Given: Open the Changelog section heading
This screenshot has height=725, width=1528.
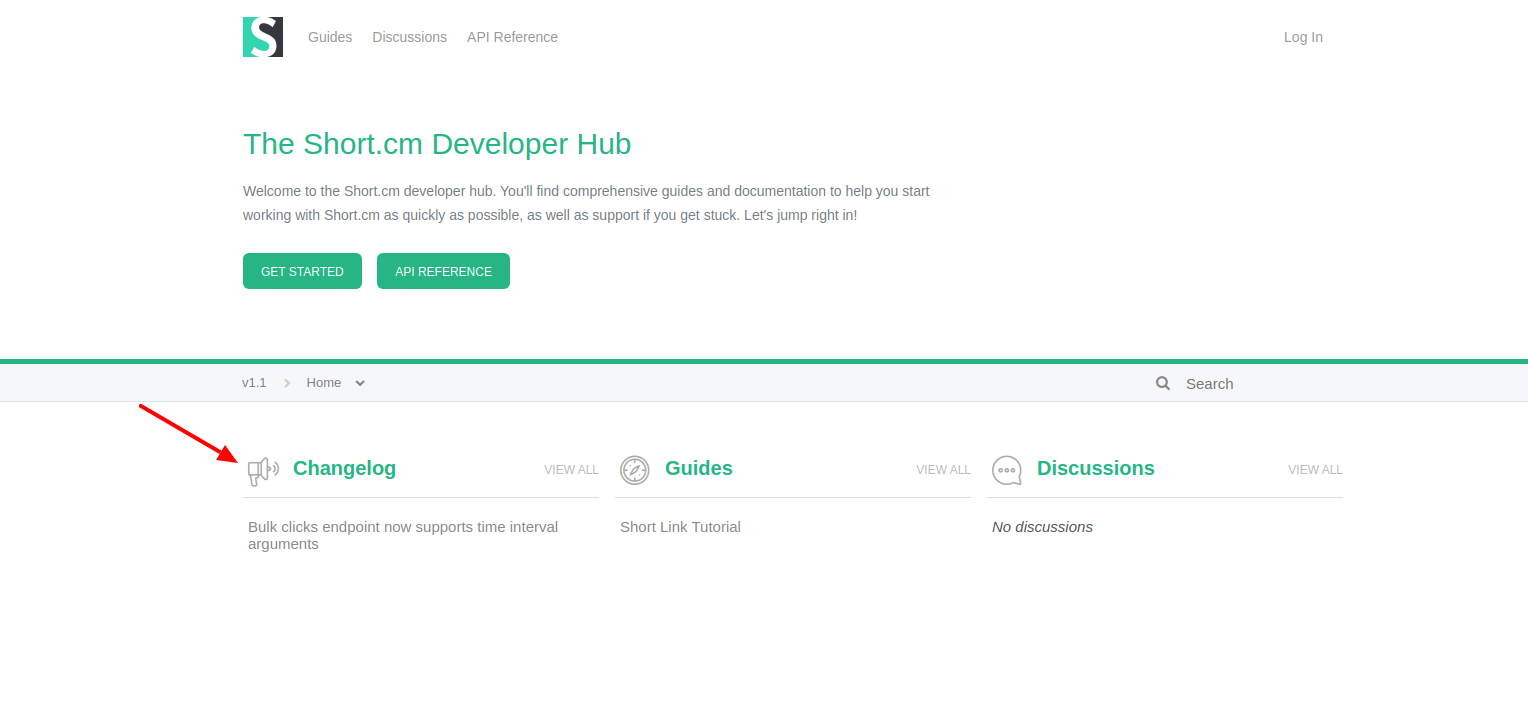Looking at the screenshot, I should 344,468.
